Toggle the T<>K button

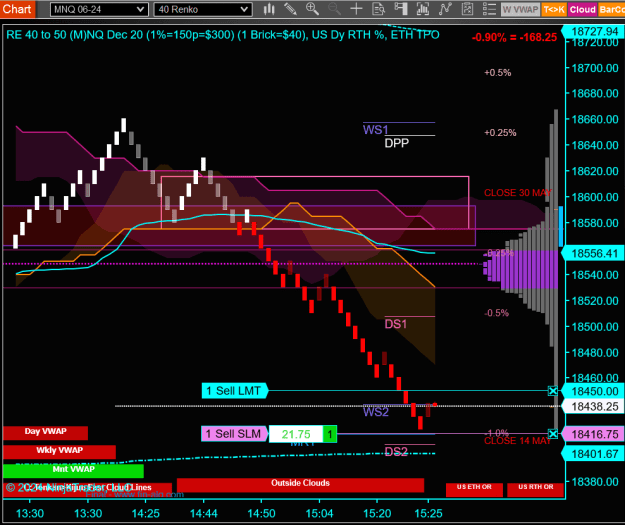pyautogui.click(x=554, y=10)
